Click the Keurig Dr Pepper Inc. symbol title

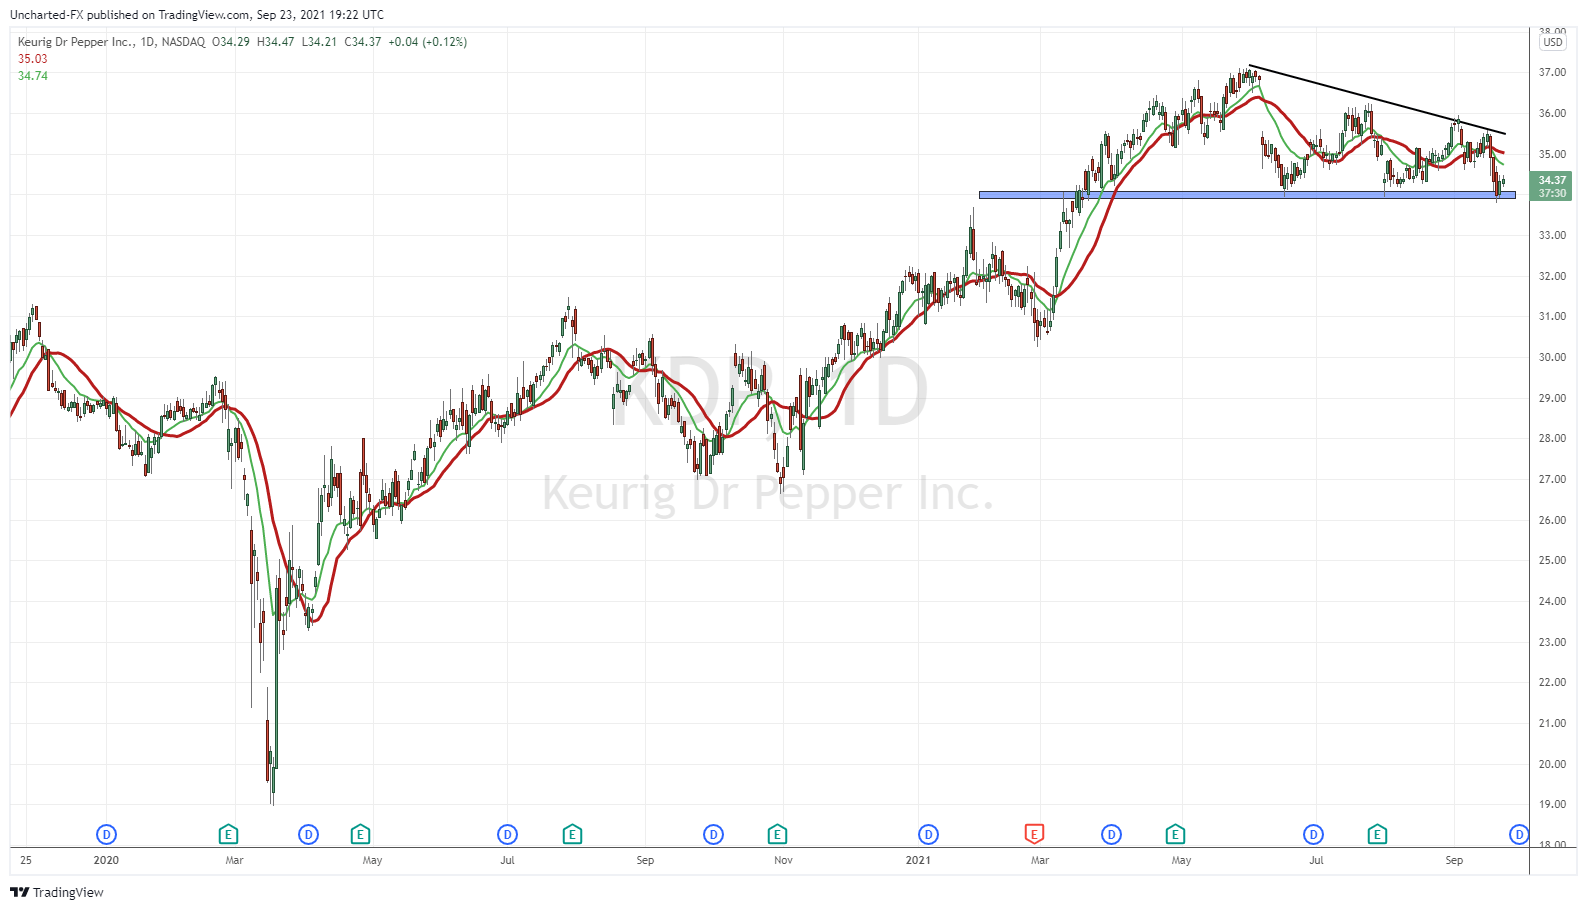[x=76, y=42]
